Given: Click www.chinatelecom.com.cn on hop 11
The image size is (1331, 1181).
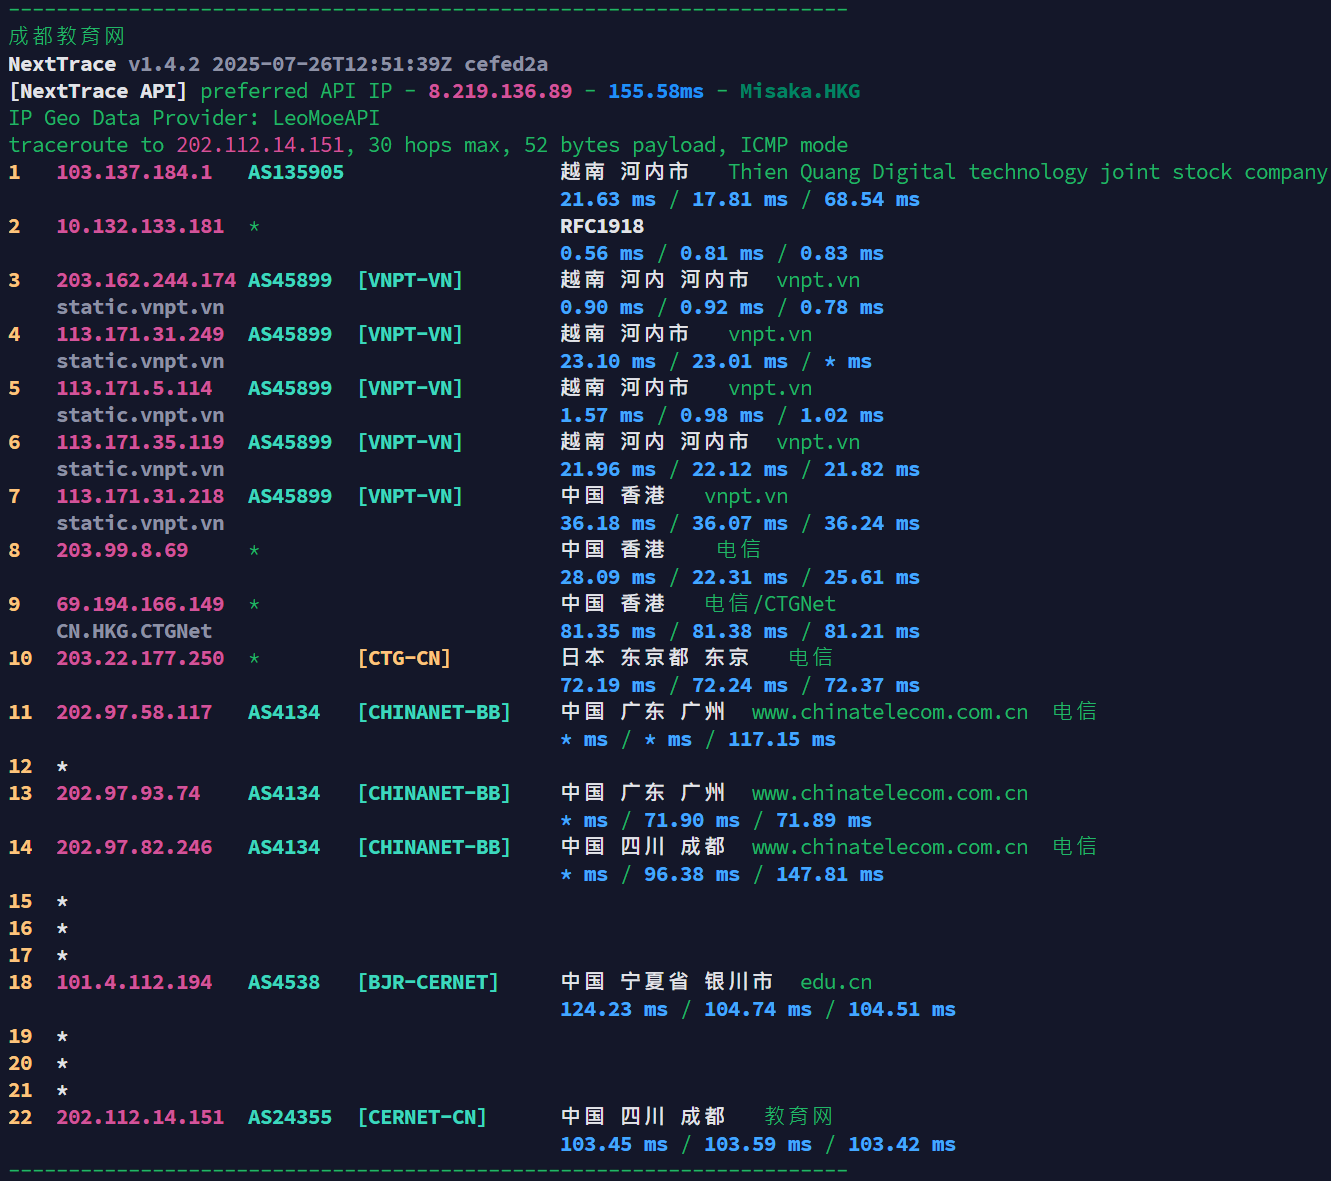Looking at the screenshot, I should pos(890,712).
